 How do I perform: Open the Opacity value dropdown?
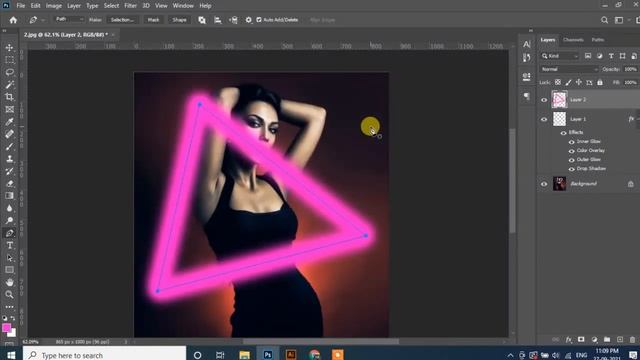coord(630,69)
